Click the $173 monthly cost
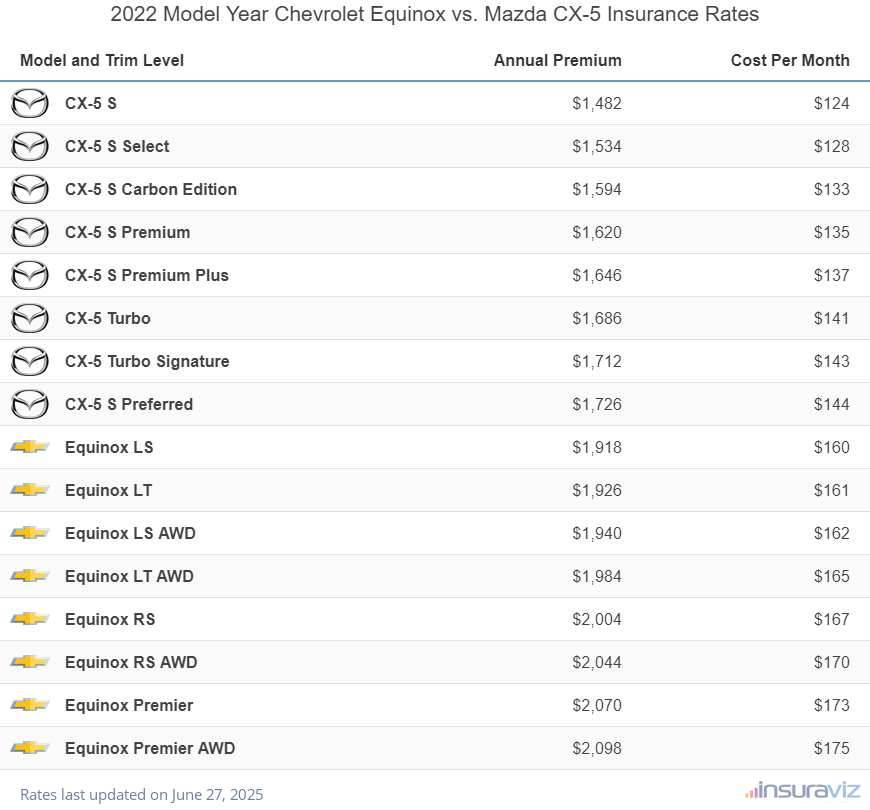Viewport: 870px width, 810px height. 832,705
